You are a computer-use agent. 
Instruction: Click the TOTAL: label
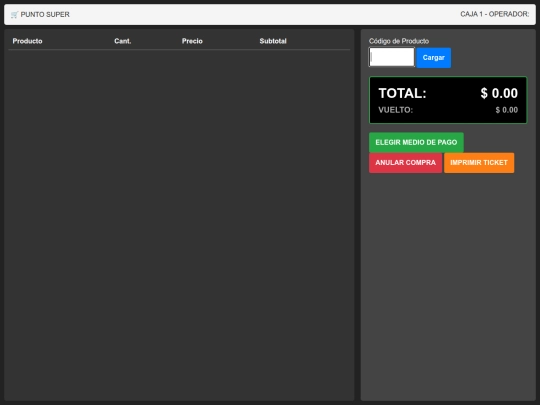402,93
